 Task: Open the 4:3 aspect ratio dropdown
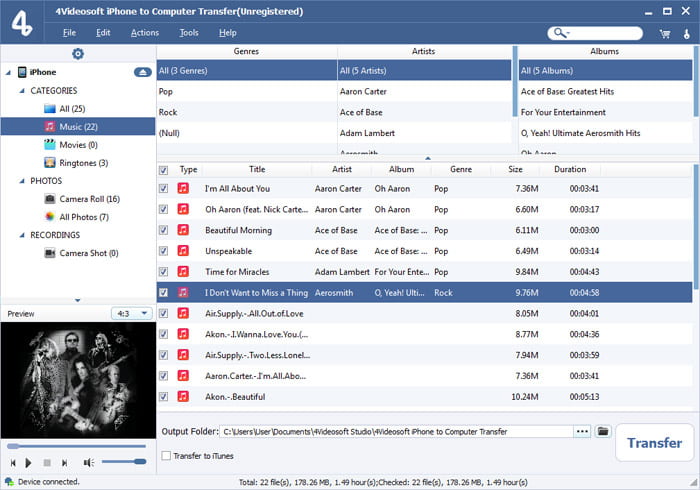pyautogui.click(x=132, y=314)
